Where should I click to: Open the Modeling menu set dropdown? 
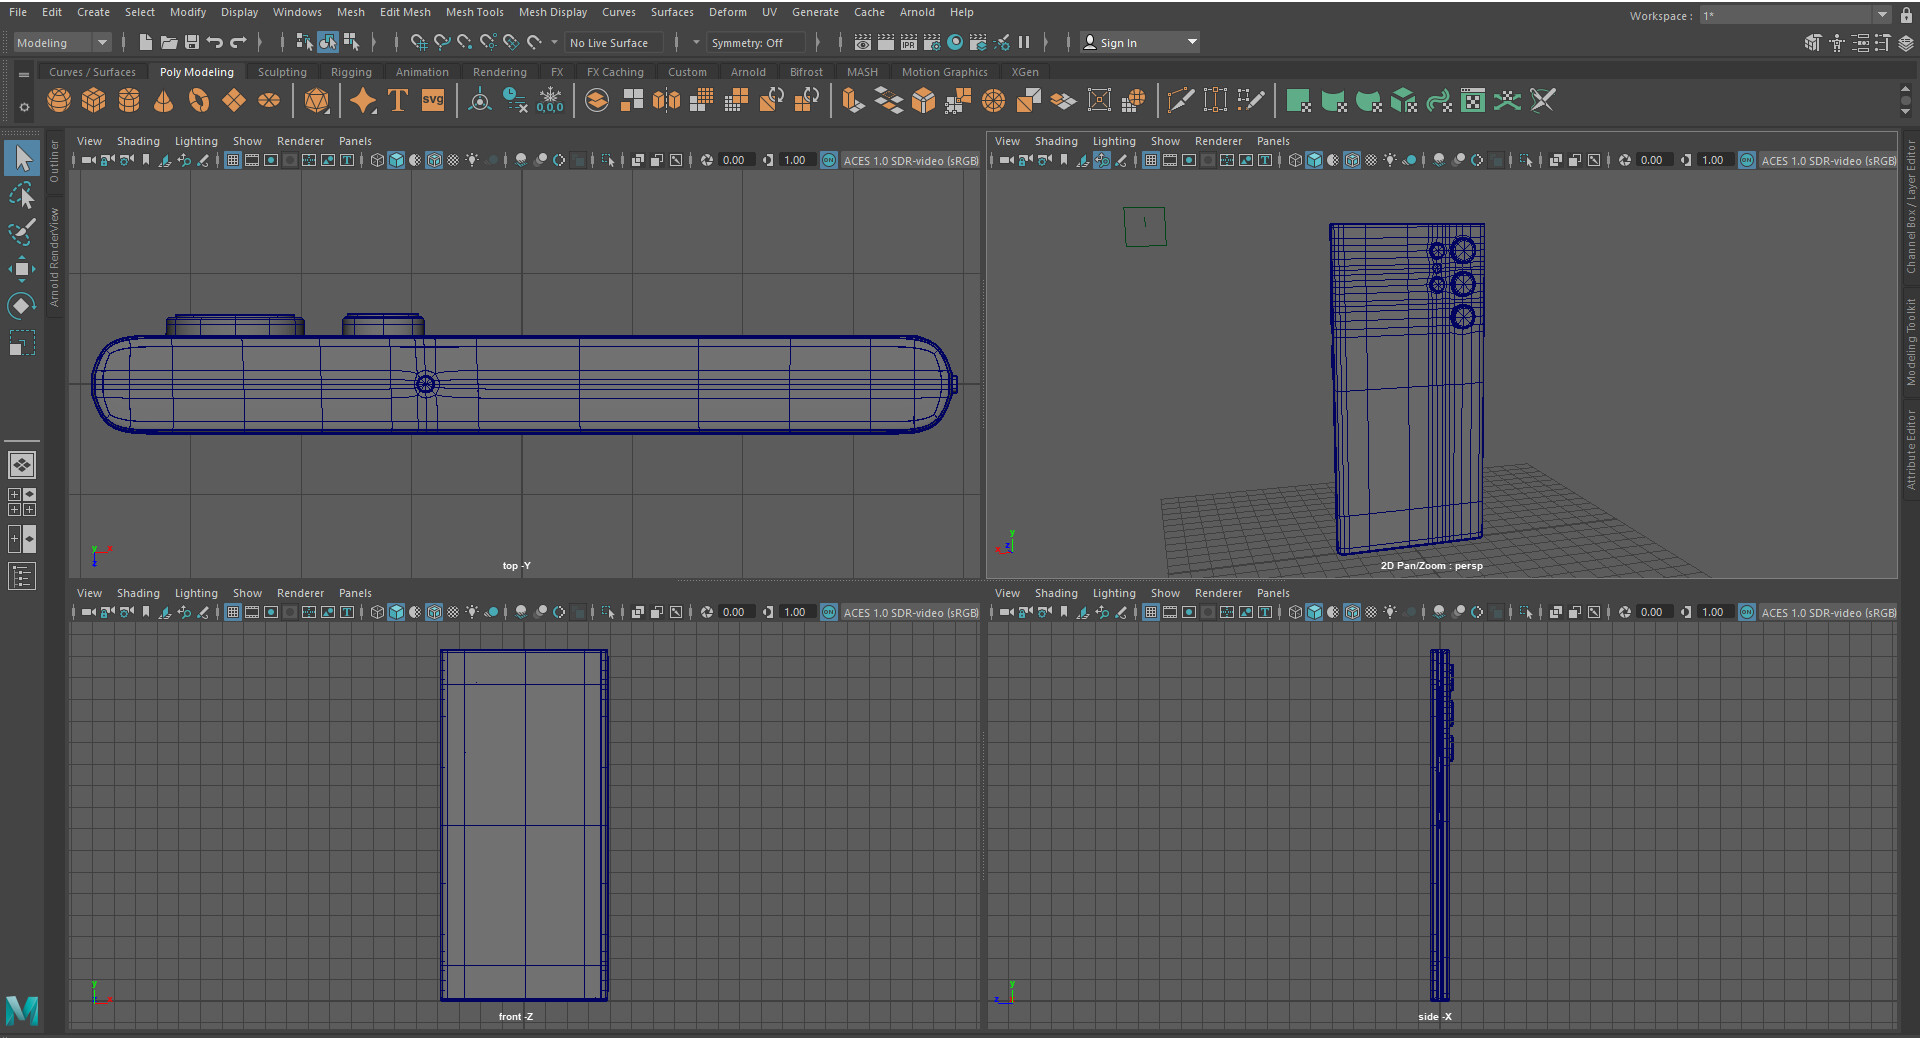60,42
